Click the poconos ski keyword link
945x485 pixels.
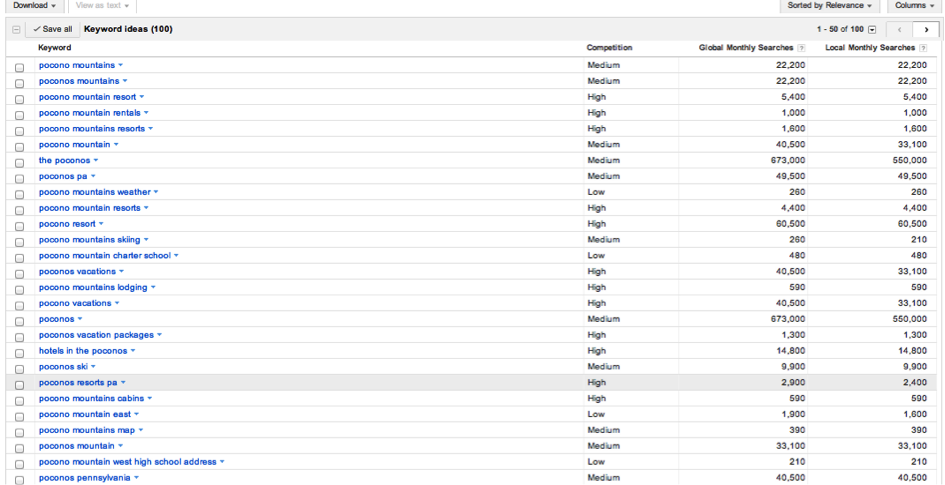[63, 366]
